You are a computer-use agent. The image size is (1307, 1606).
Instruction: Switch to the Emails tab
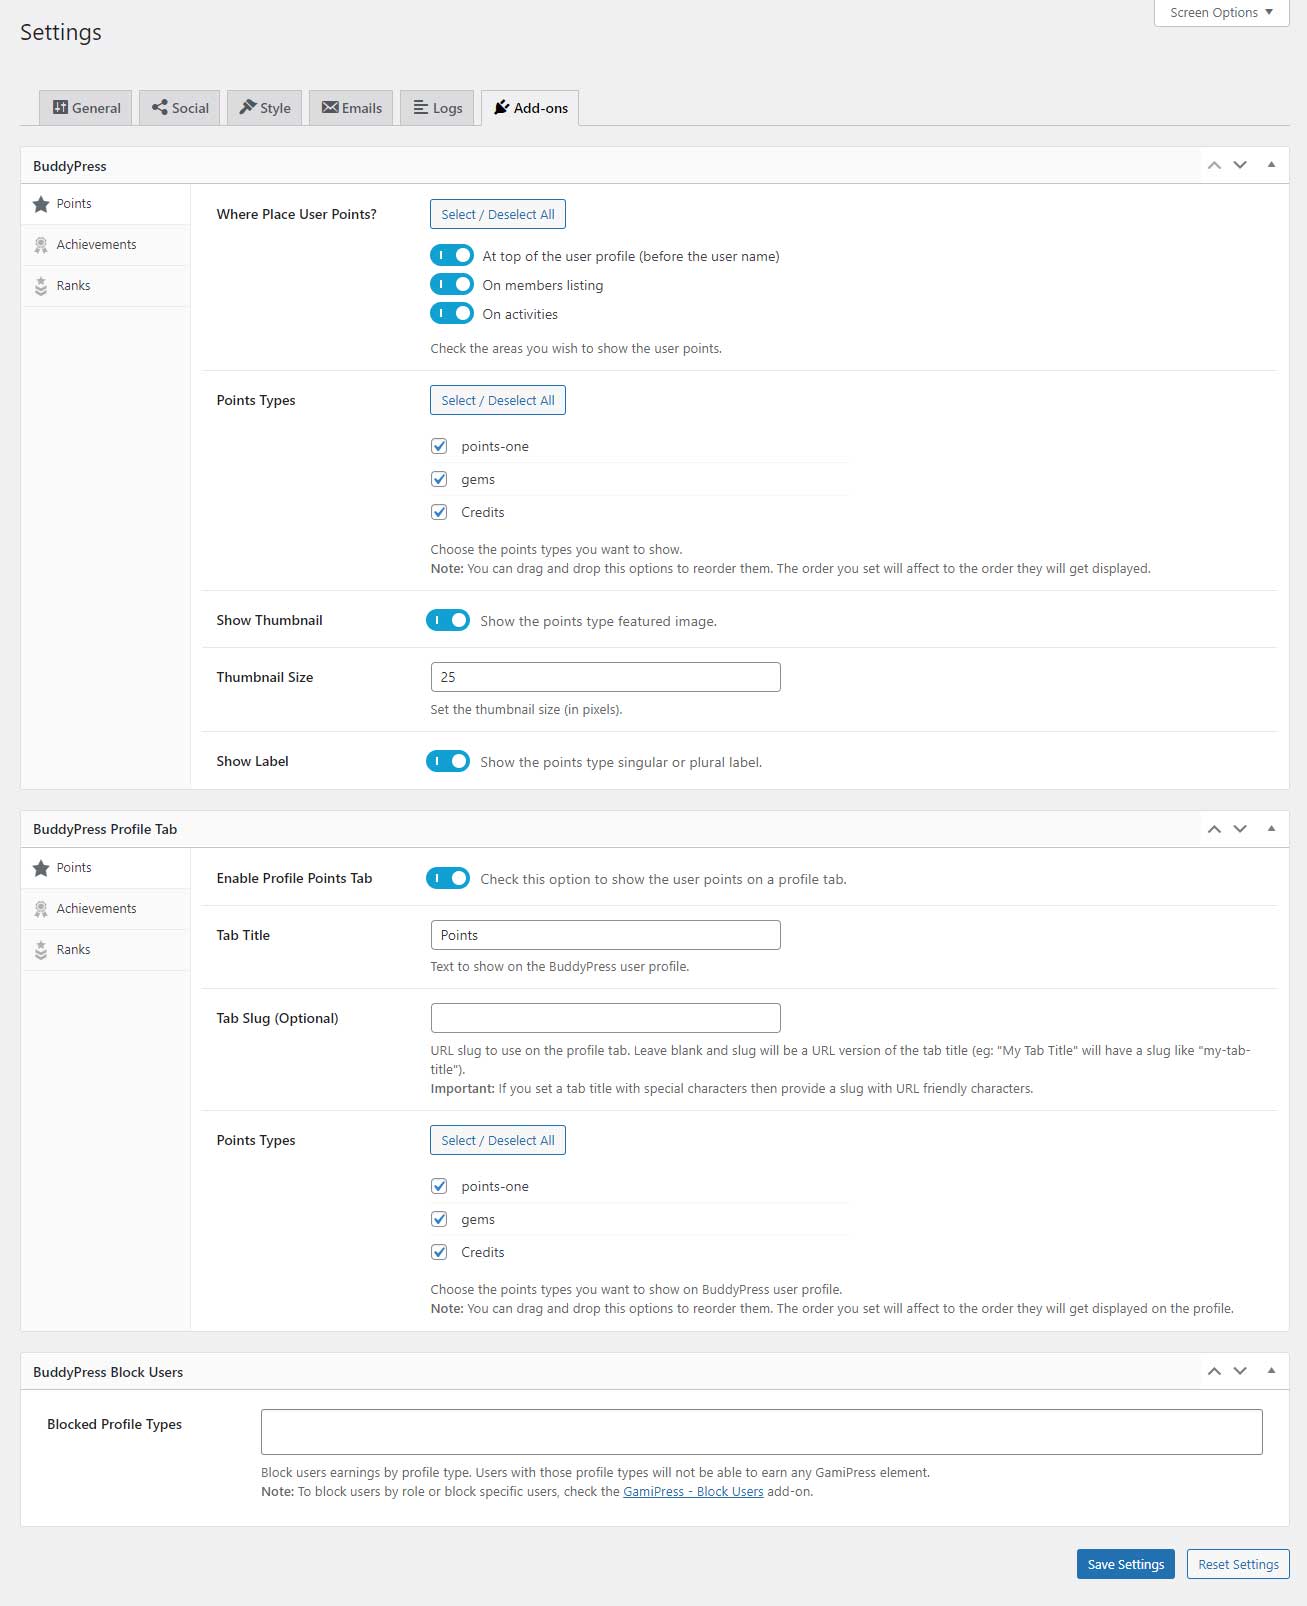(x=351, y=108)
